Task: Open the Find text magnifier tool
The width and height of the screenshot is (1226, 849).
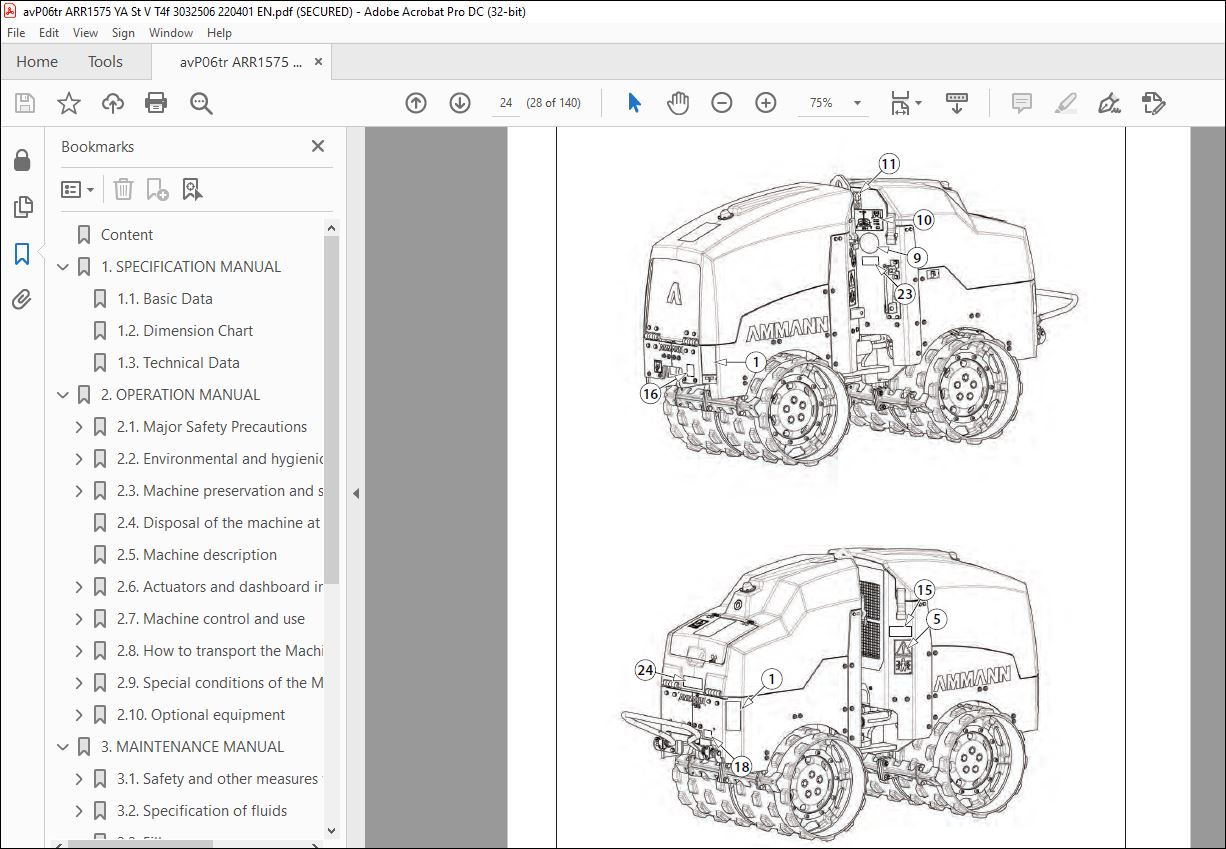Action: 201,103
